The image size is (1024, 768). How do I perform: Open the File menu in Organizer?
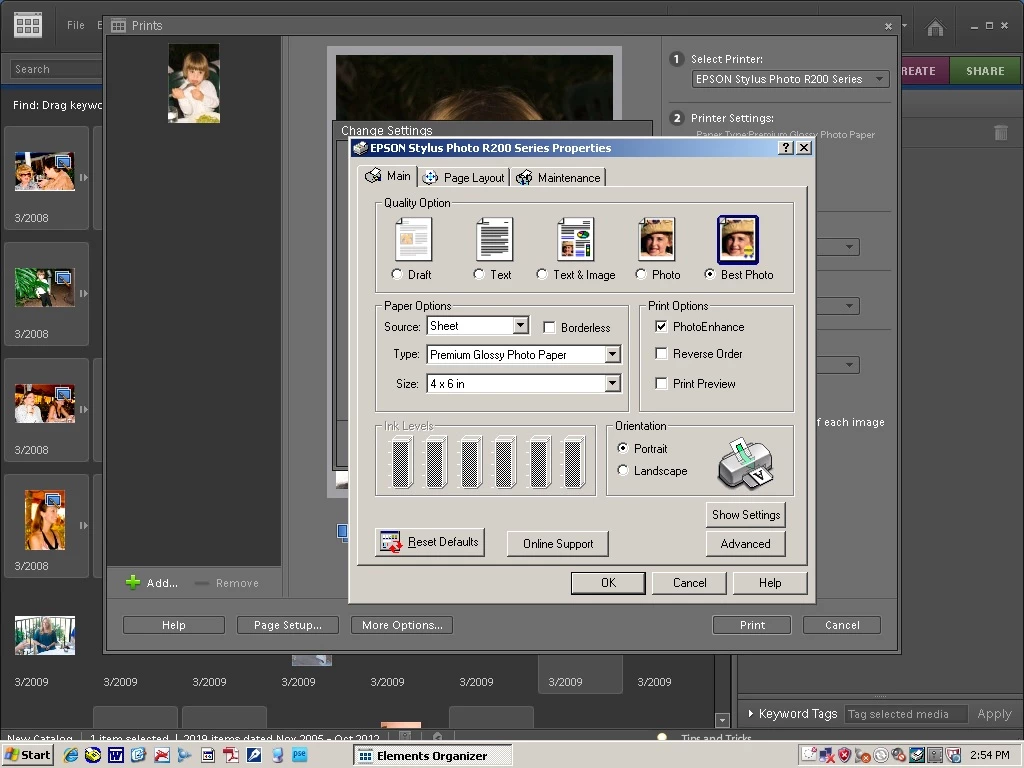[76, 25]
